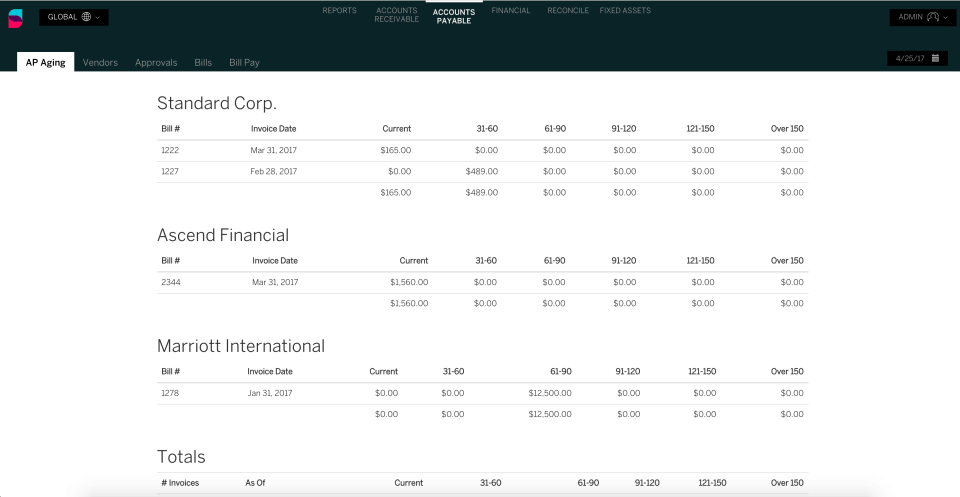Expand the GLOBAL entity dropdown
Image resolution: width=960 pixels, height=497 pixels.
point(74,17)
